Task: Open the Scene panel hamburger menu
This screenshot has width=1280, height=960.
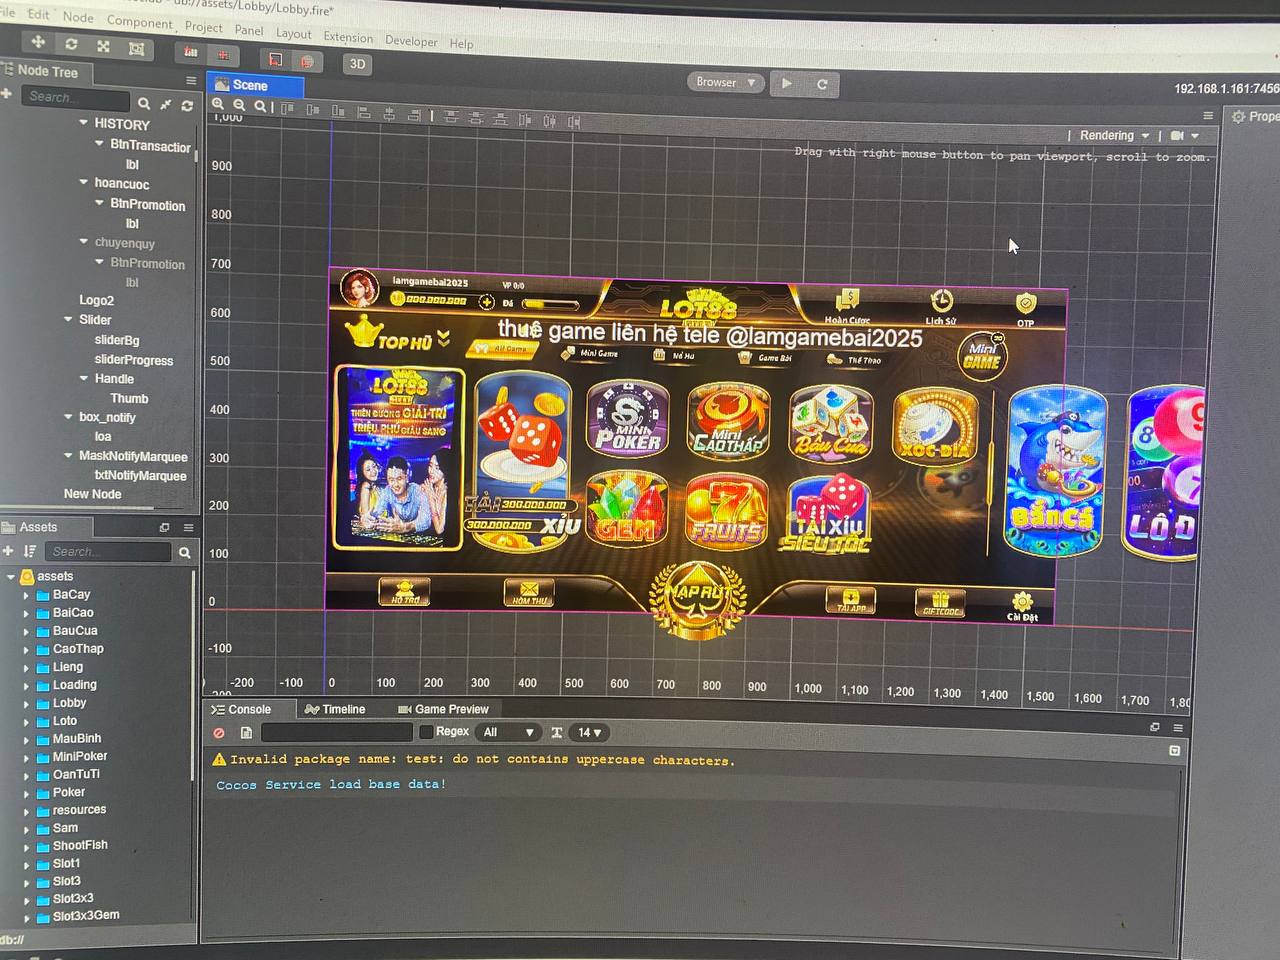Action: click(x=1208, y=115)
